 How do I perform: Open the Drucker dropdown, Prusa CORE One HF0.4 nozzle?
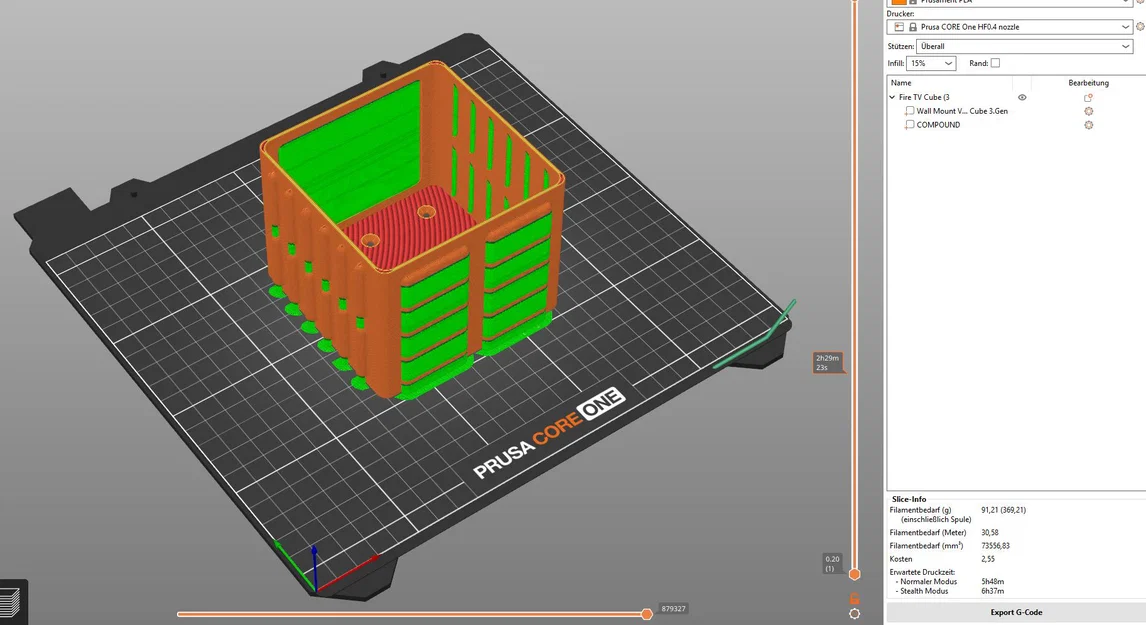pyautogui.click(x=1009, y=27)
